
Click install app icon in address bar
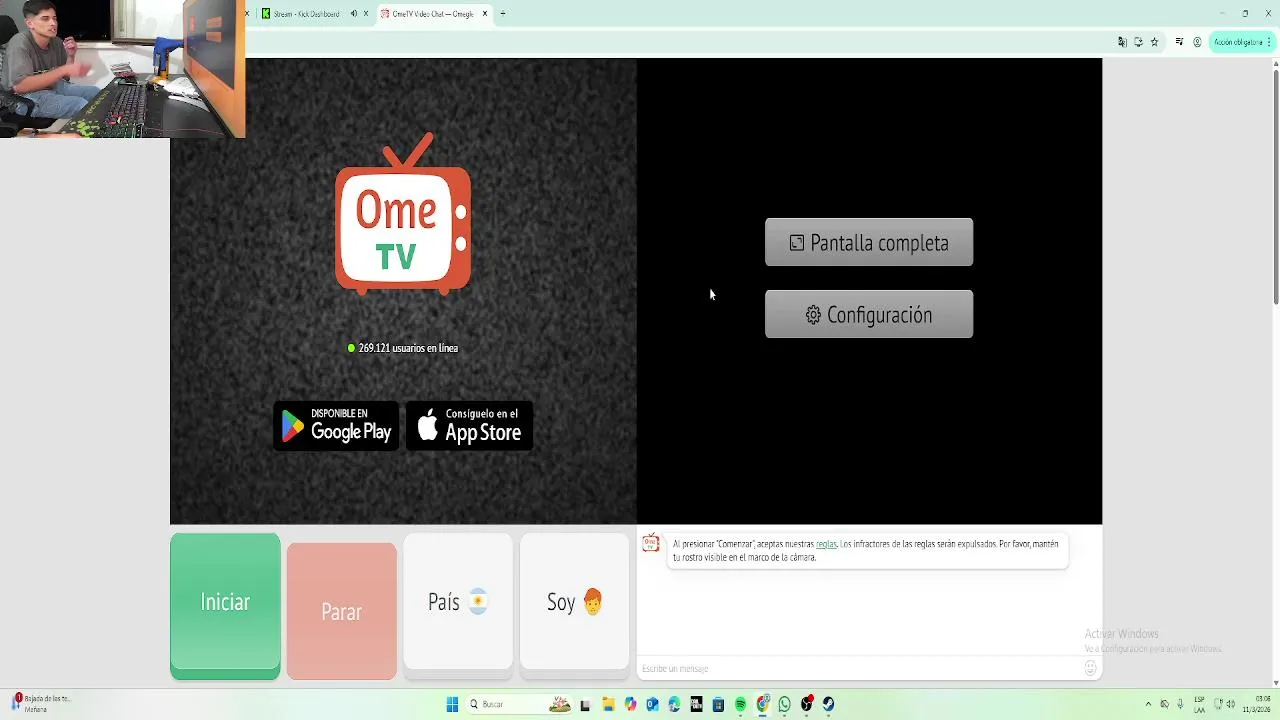click(1138, 42)
